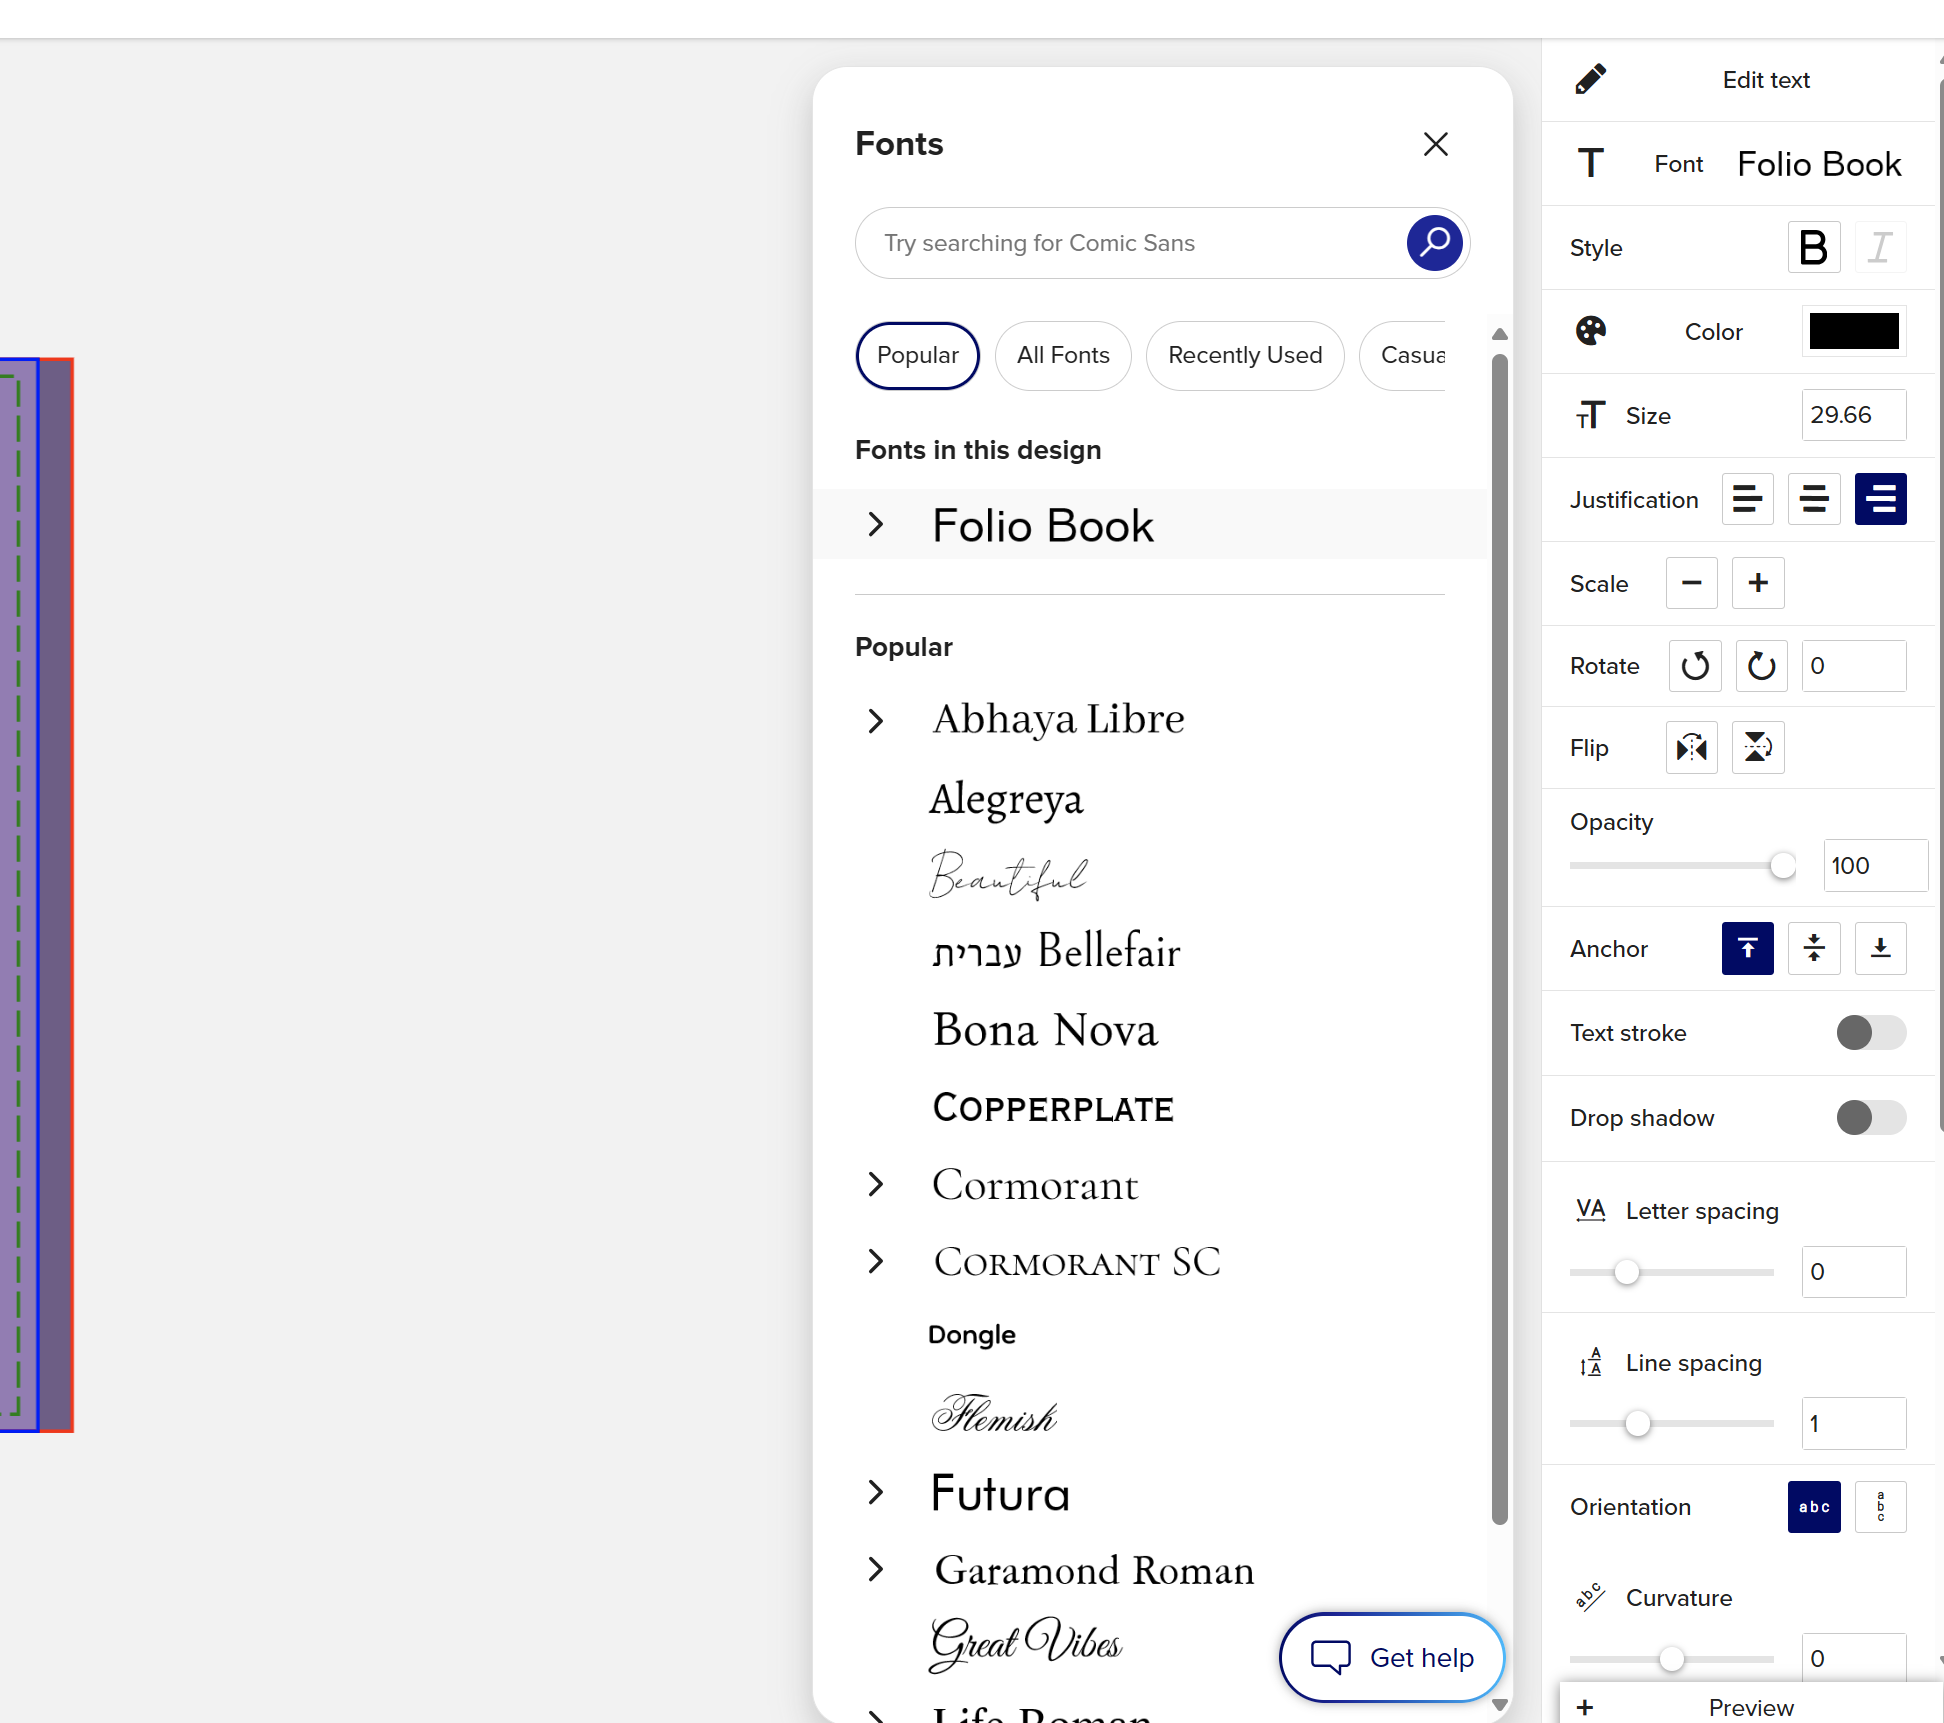Viewport: 1944px width, 1723px height.
Task: Enable the Text stroke switch
Action: [x=1871, y=1033]
